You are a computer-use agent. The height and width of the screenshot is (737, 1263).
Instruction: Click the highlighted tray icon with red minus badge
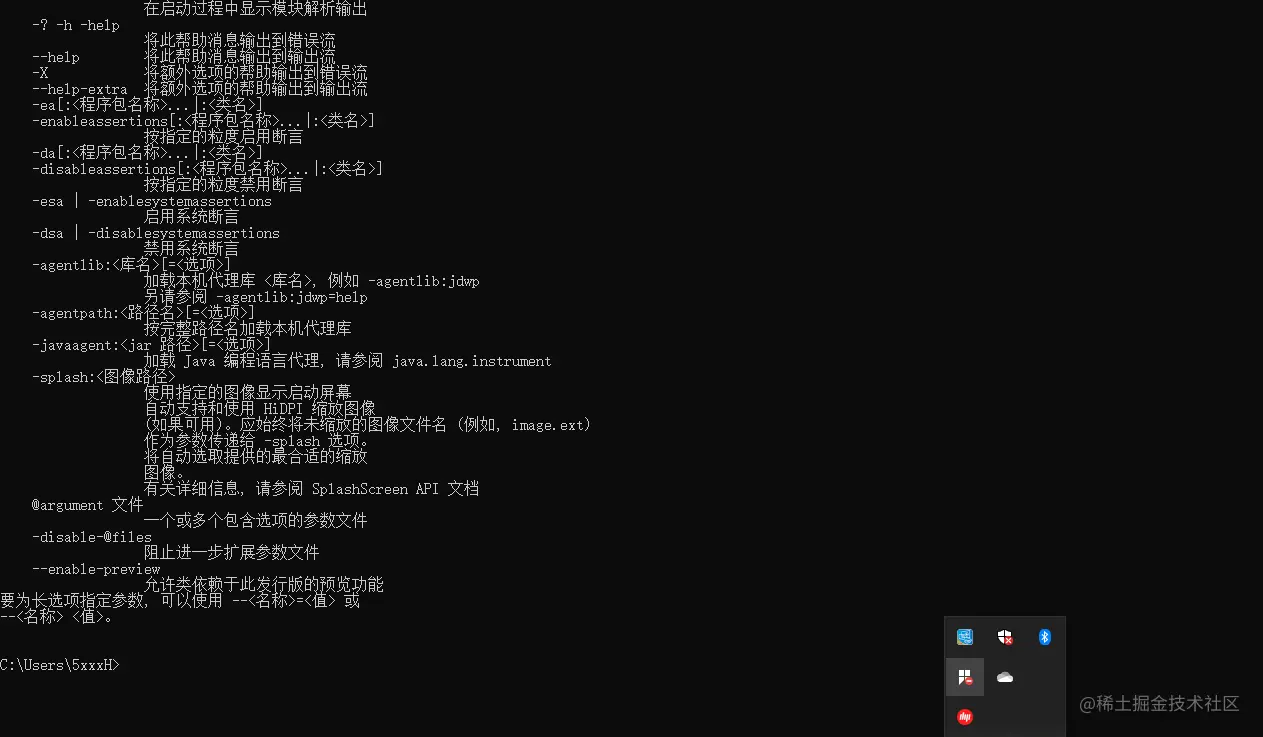[965, 677]
